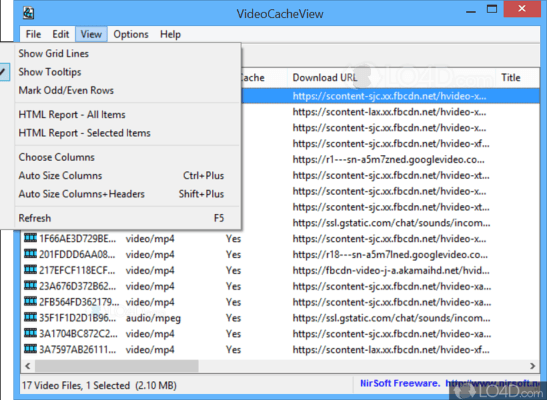Select the highlighted scontent-sjc URL row
This screenshot has height=400, width=547.
[390, 96]
